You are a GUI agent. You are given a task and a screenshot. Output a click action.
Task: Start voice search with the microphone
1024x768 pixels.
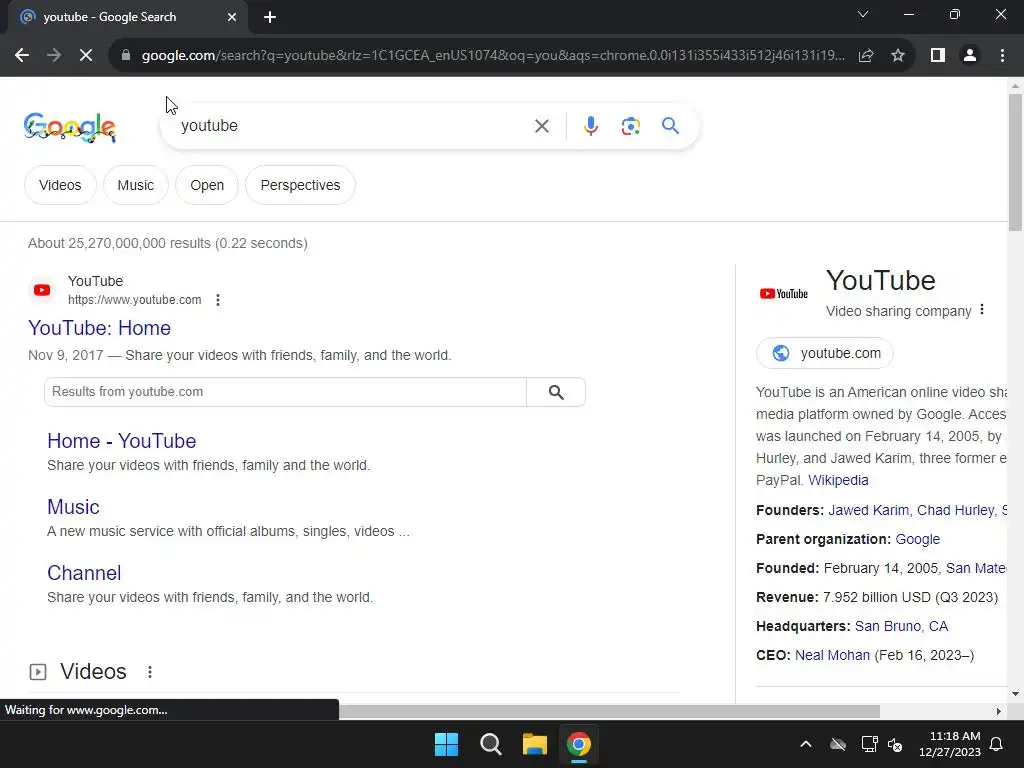click(590, 126)
